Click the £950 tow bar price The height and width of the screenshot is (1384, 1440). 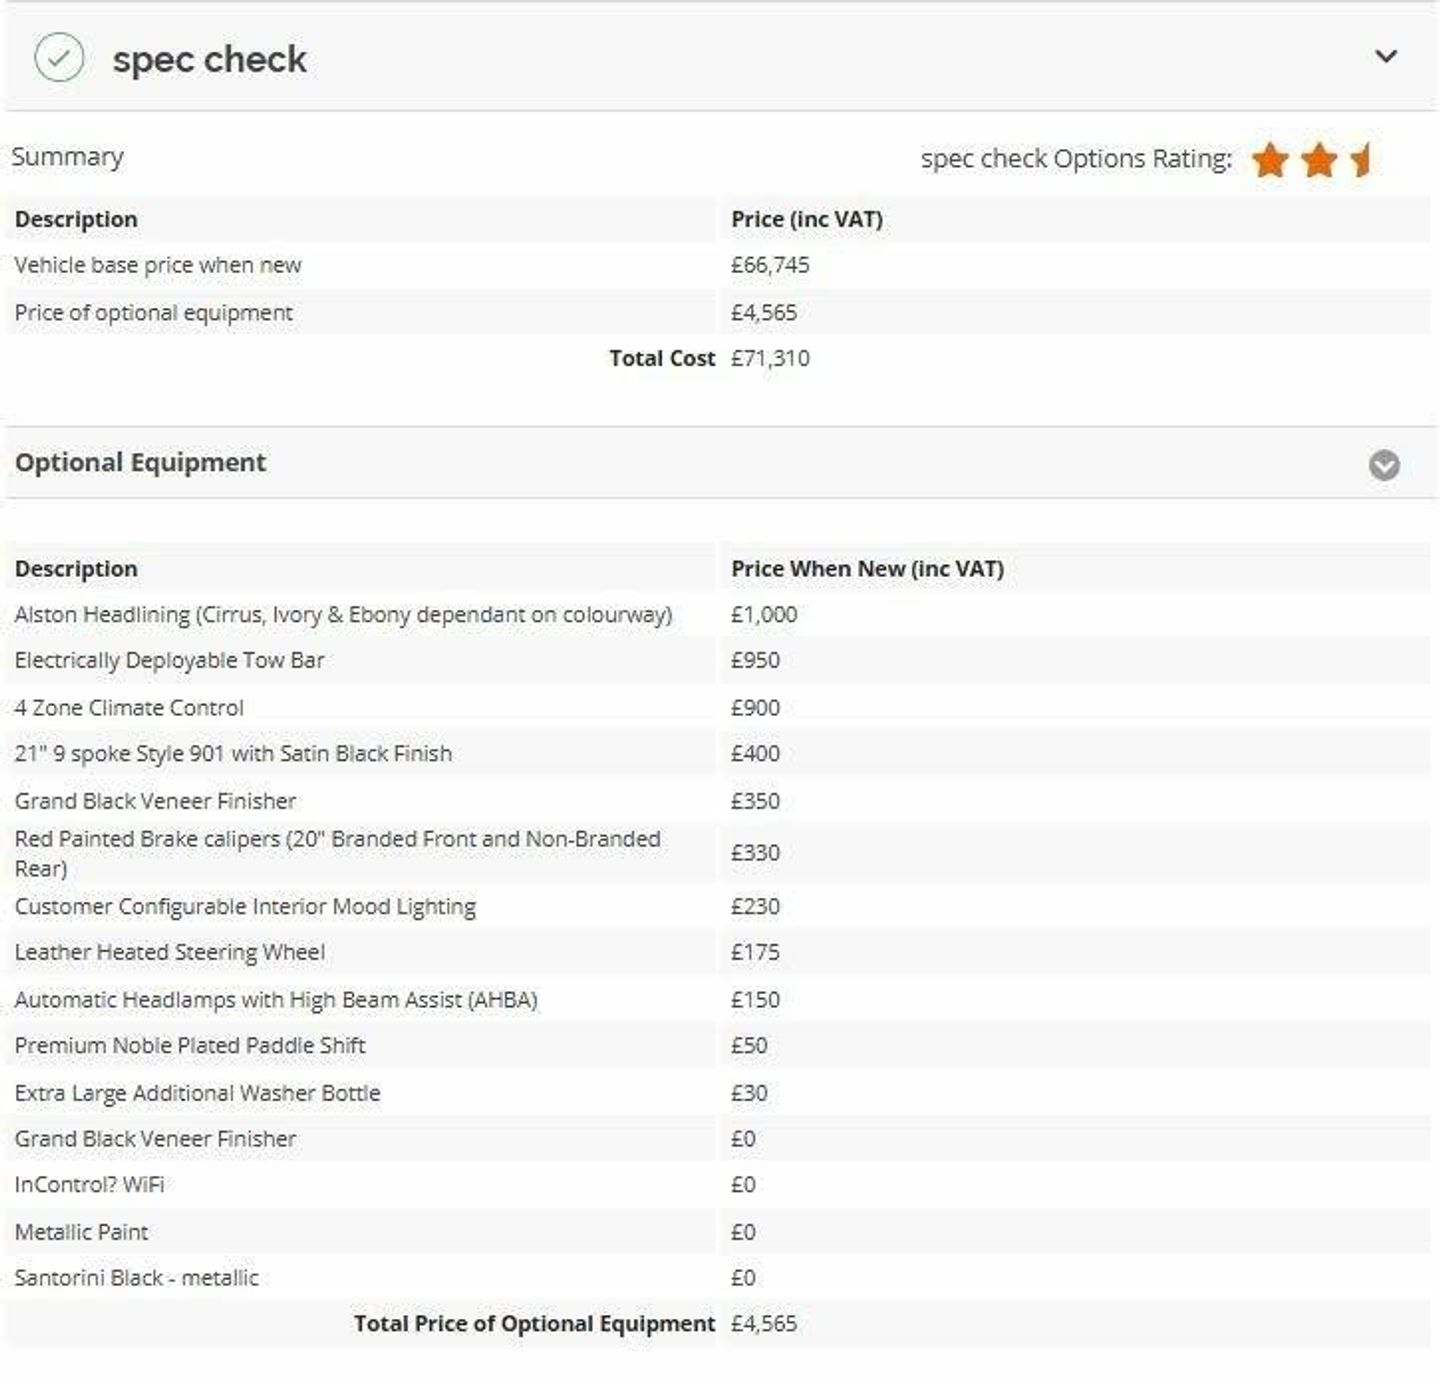[755, 660]
